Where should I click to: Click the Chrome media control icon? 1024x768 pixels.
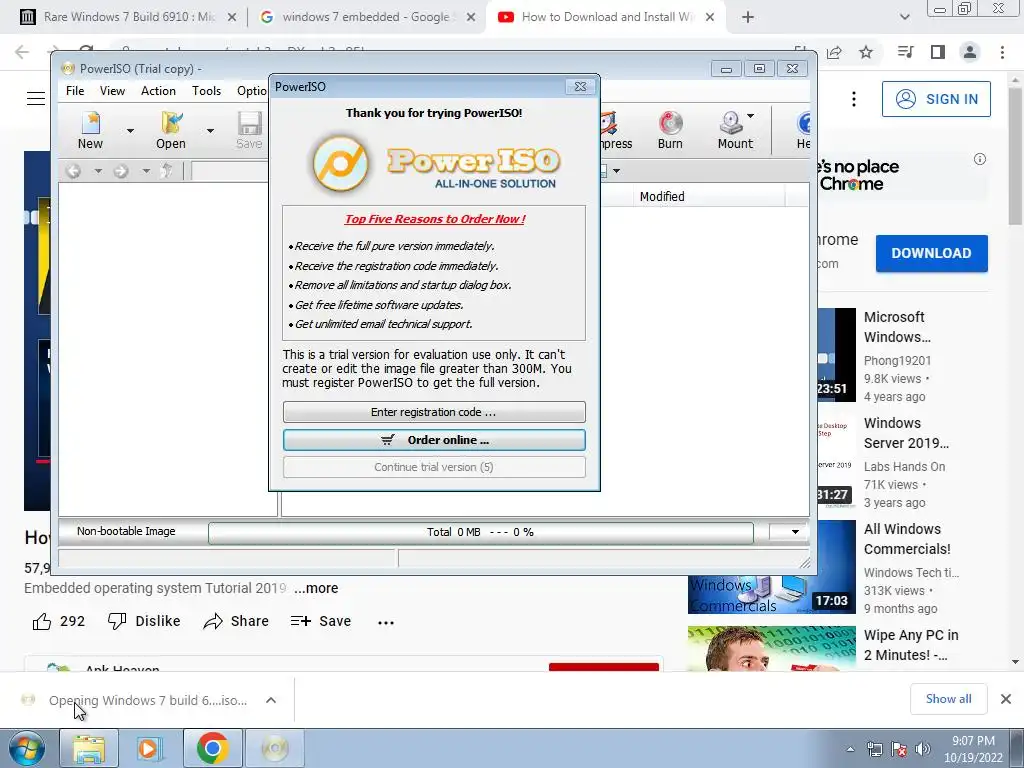pos(905,52)
